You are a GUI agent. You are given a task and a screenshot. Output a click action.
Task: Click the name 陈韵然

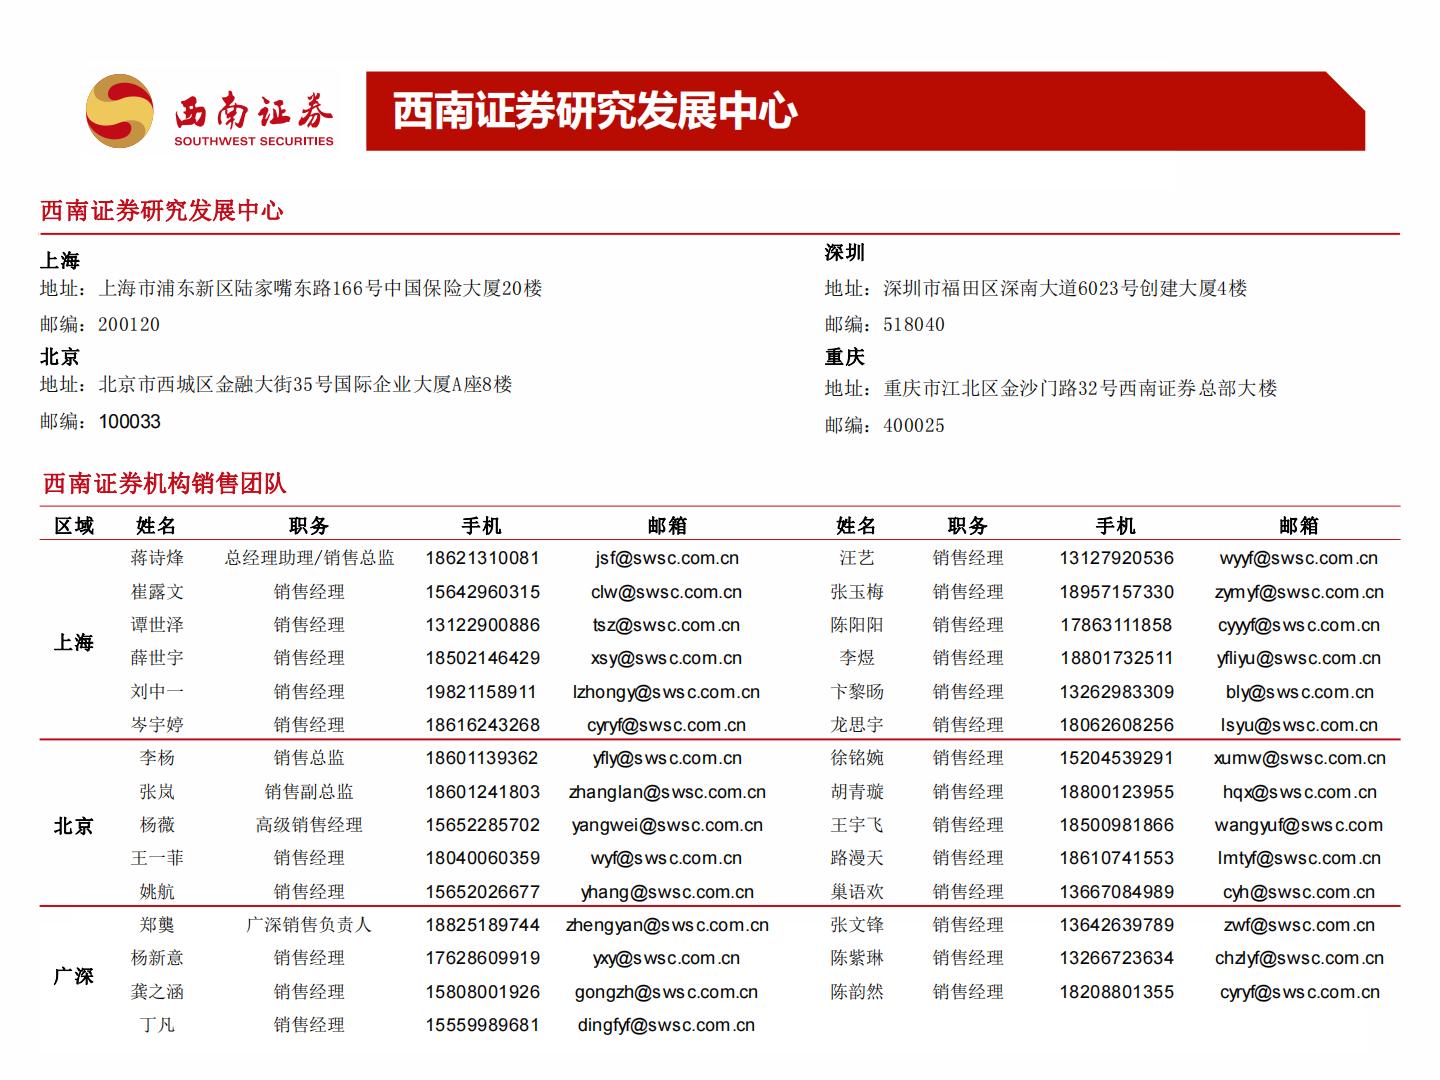tap(857, 992)
